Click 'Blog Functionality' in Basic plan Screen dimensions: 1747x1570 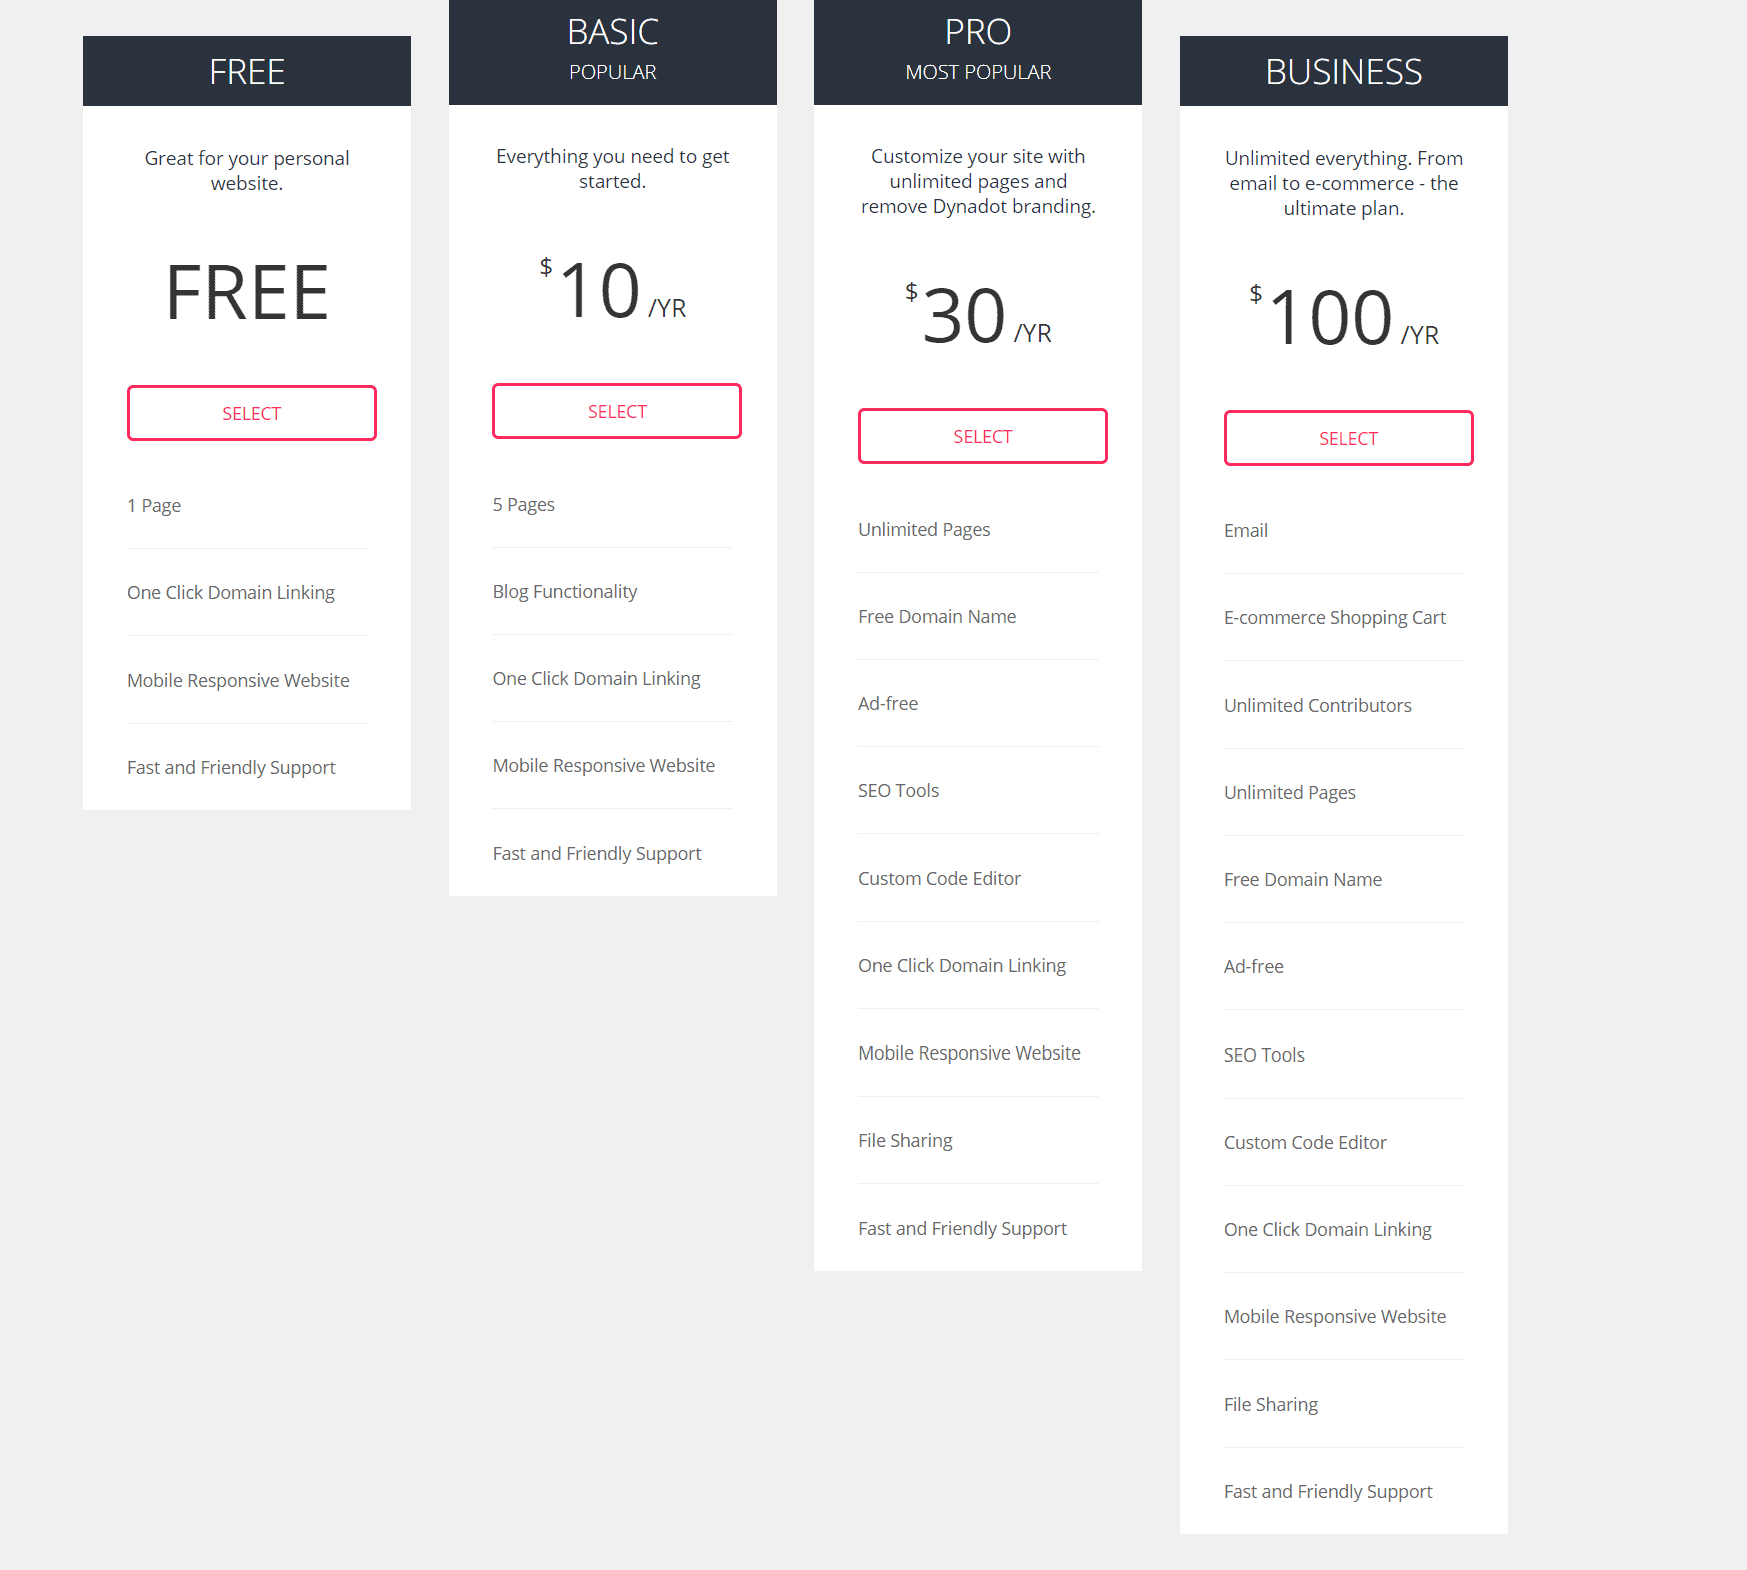pos(565,591)
